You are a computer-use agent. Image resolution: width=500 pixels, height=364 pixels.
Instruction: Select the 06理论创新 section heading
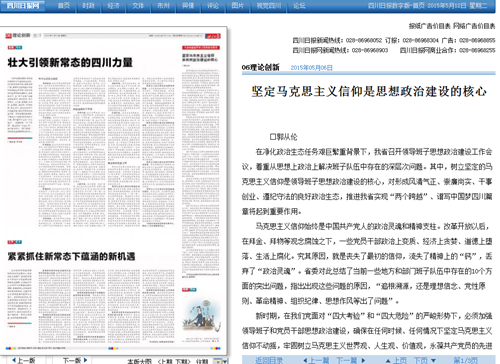260,67
